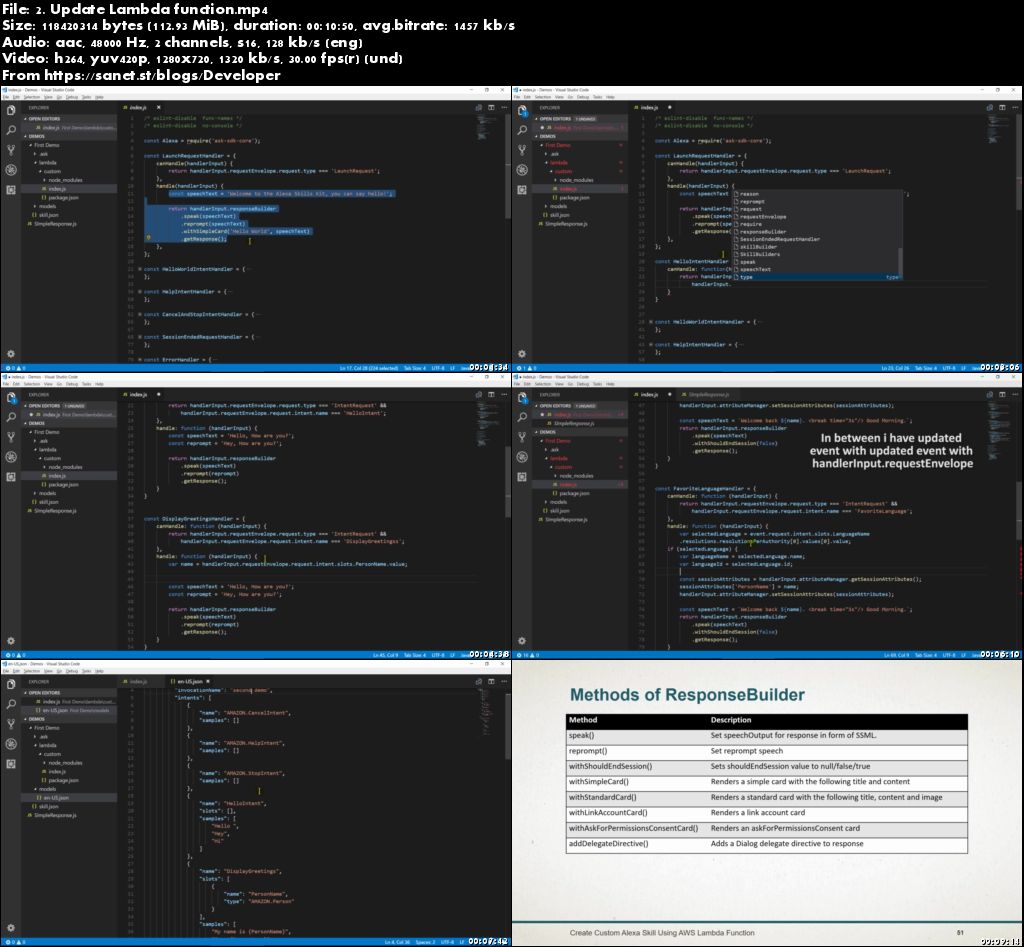Viewport: 1024px width, 947px height.
Task: Click UTF-8 encoding in 00:01:34 status bar
Action: pyautogui.click(x=438, y=368)
